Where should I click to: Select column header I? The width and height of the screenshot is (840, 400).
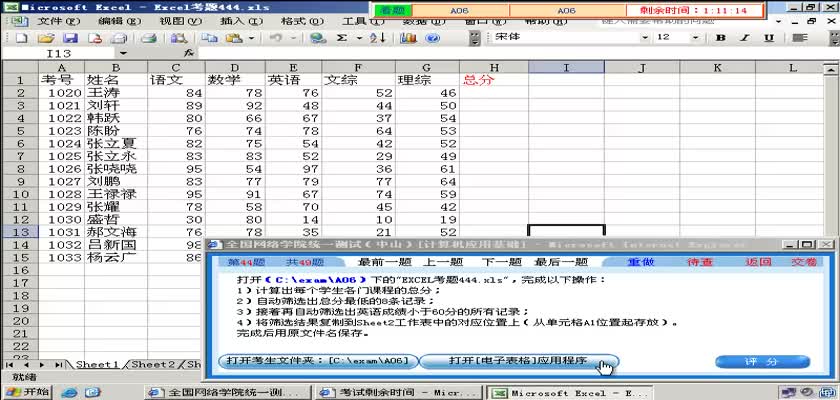pyautogui.click(x=566, y=67)
